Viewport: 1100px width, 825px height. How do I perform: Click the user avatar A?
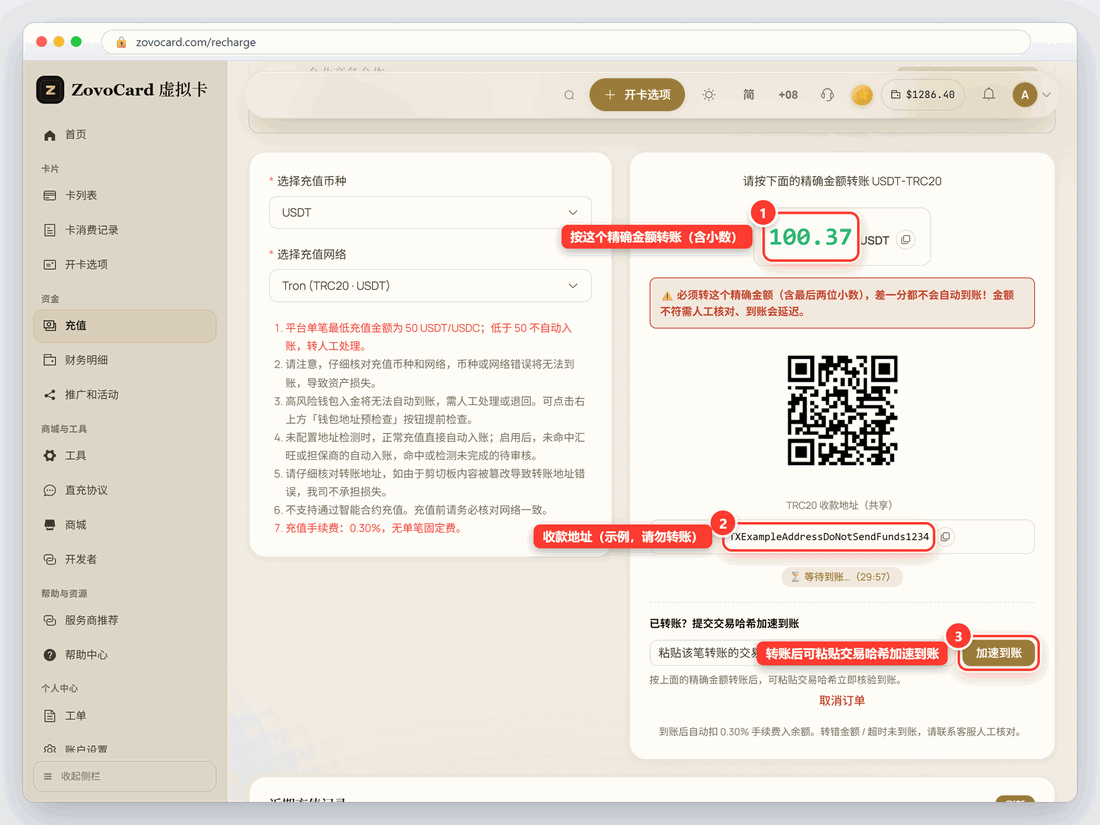tap(1025, 95)
